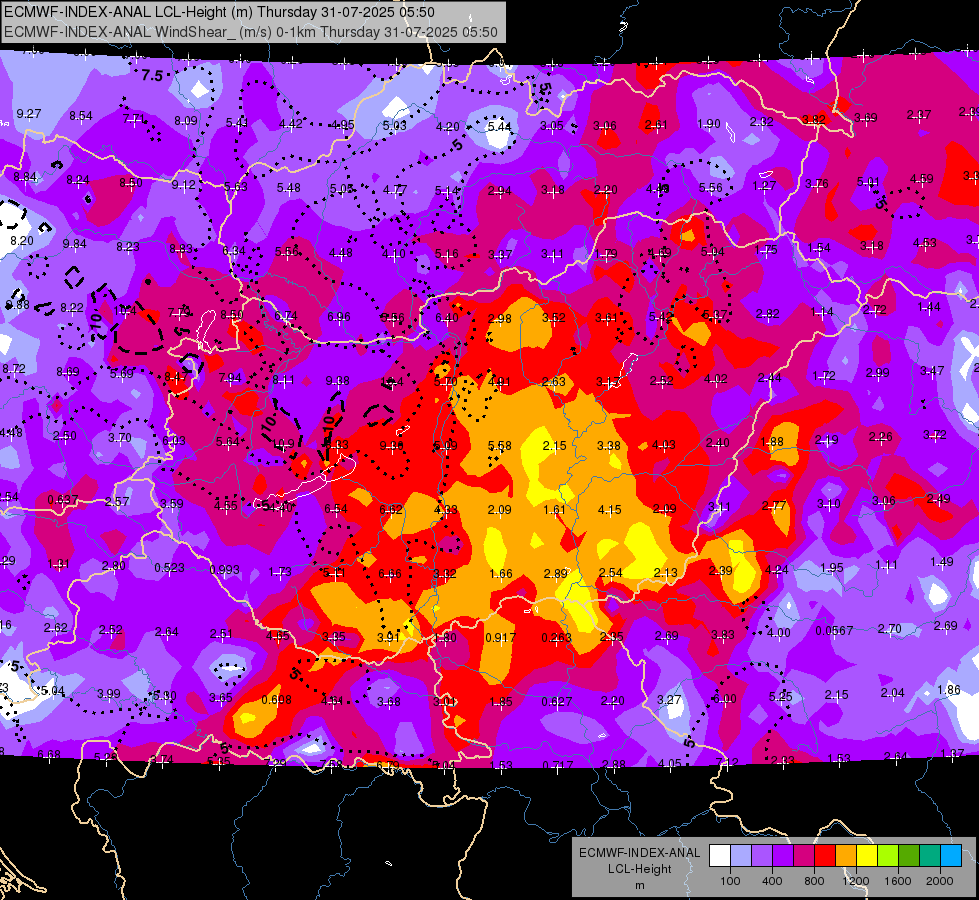This screenshot has width=979, height=900.
Task: Click the '400' legend scale label
Action: [x=772, y=881]
